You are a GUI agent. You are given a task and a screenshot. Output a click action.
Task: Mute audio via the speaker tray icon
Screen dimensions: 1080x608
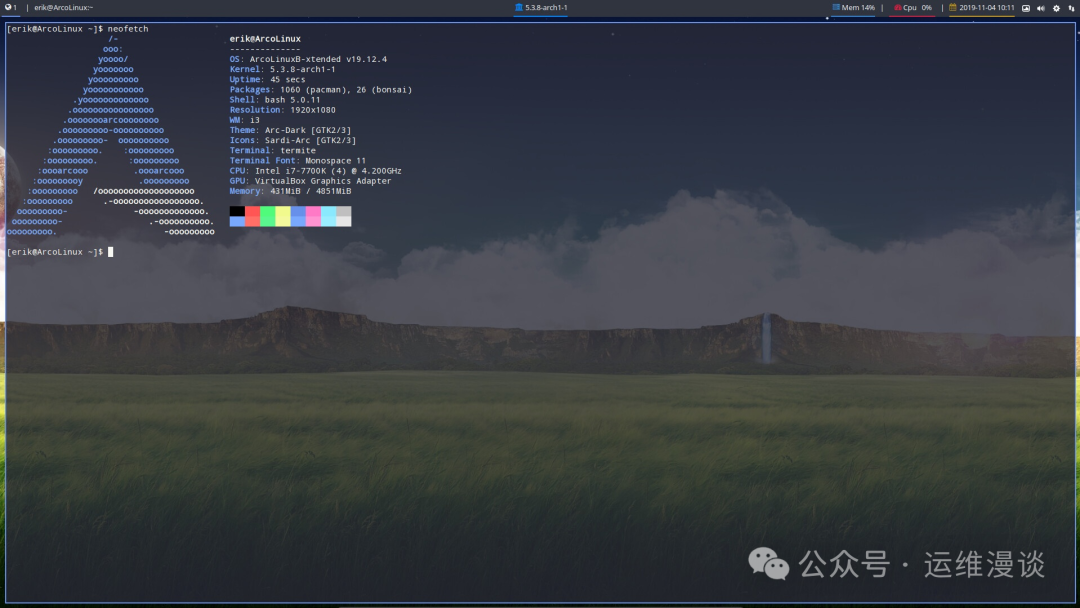[1041, 8]
